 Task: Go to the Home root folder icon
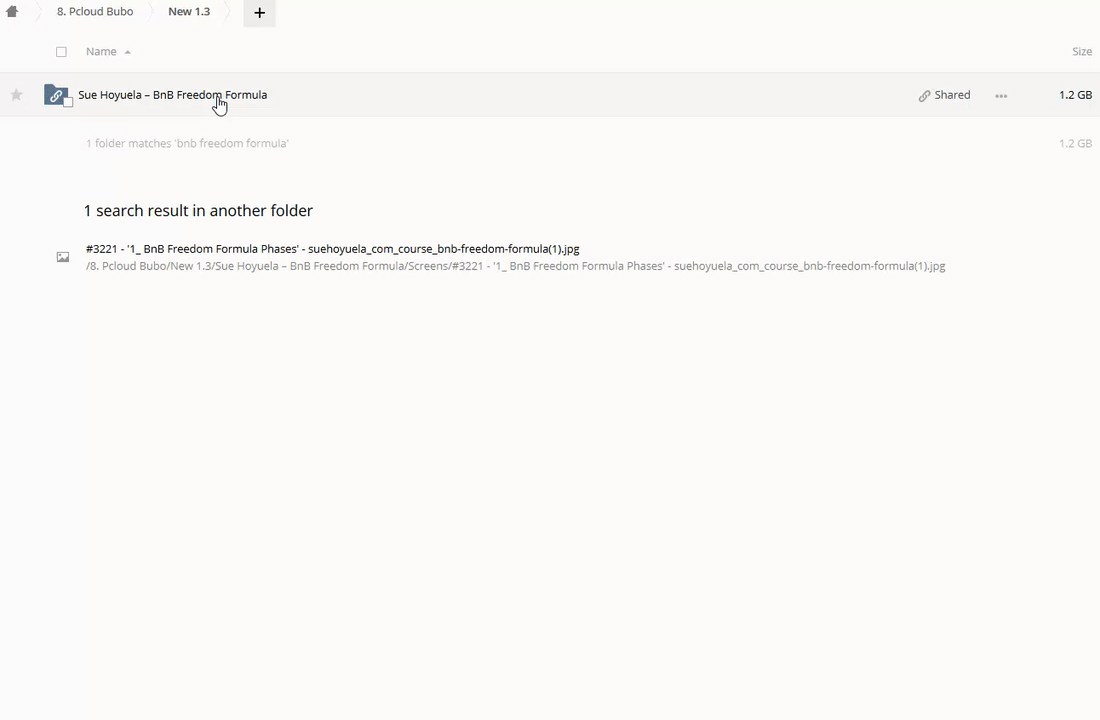click(12, 12)
